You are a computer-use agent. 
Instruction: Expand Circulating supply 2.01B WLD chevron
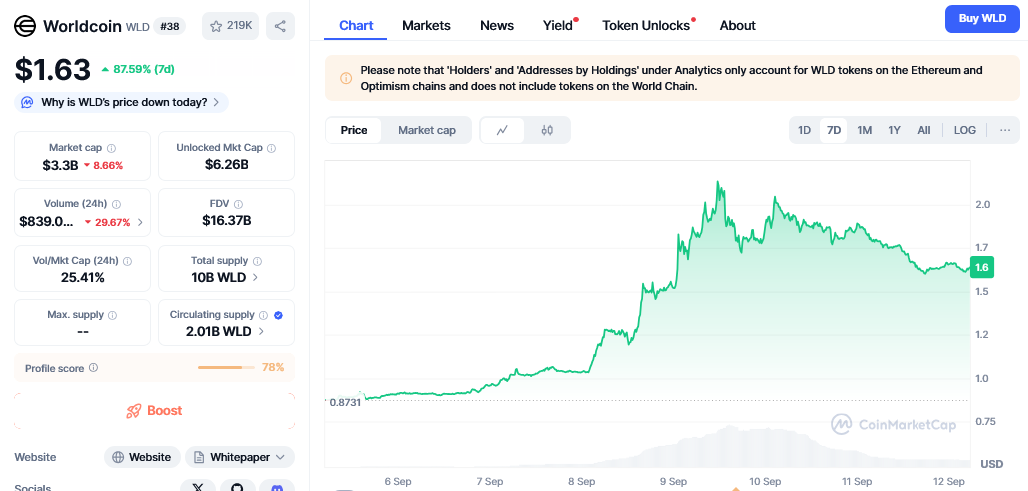(x=261, y=332)
